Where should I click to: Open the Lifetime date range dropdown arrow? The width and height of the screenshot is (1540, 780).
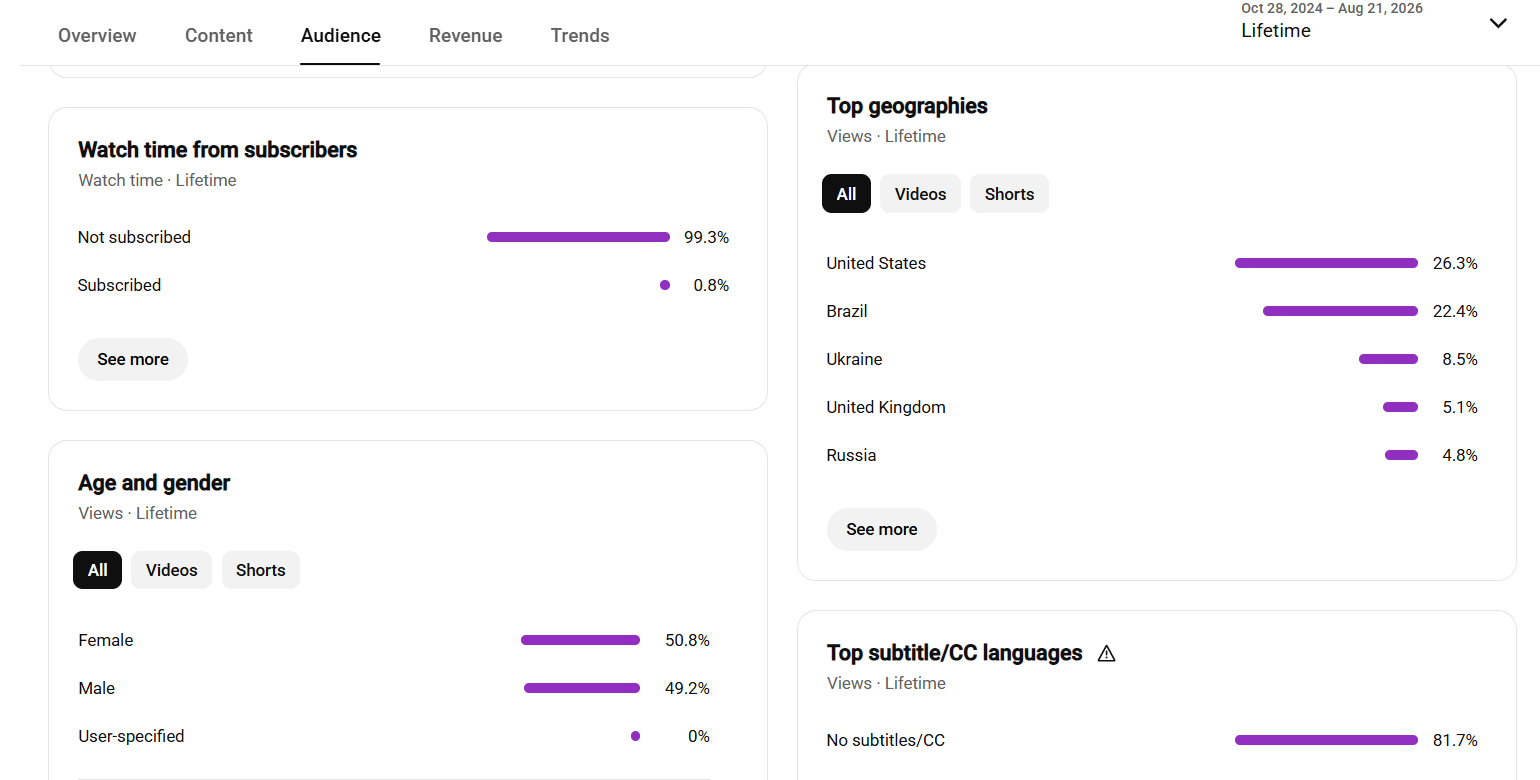1497,23
